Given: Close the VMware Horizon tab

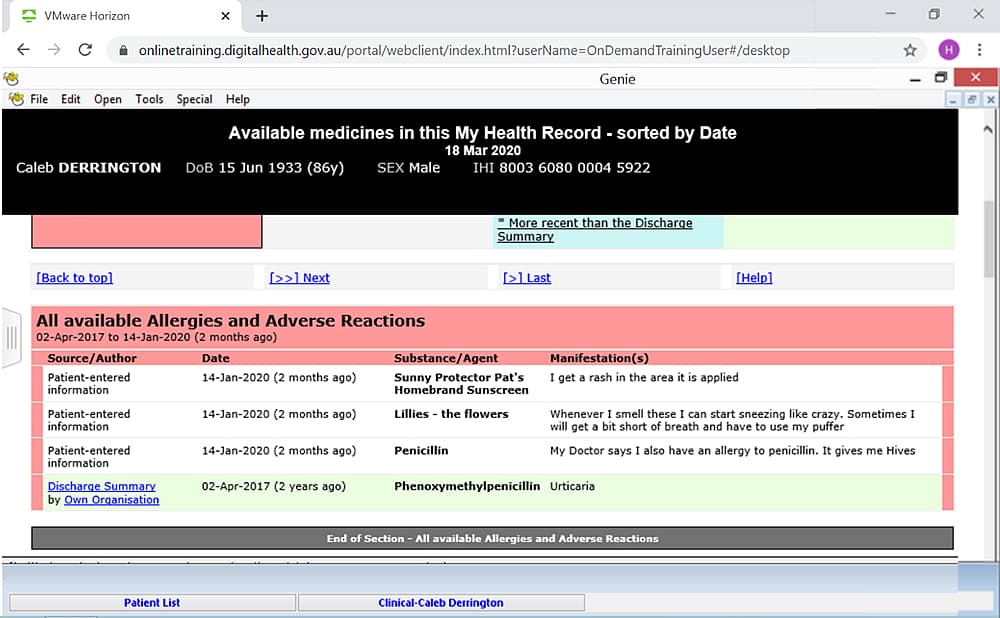Looking at the screenshot, I should point(226,16).
